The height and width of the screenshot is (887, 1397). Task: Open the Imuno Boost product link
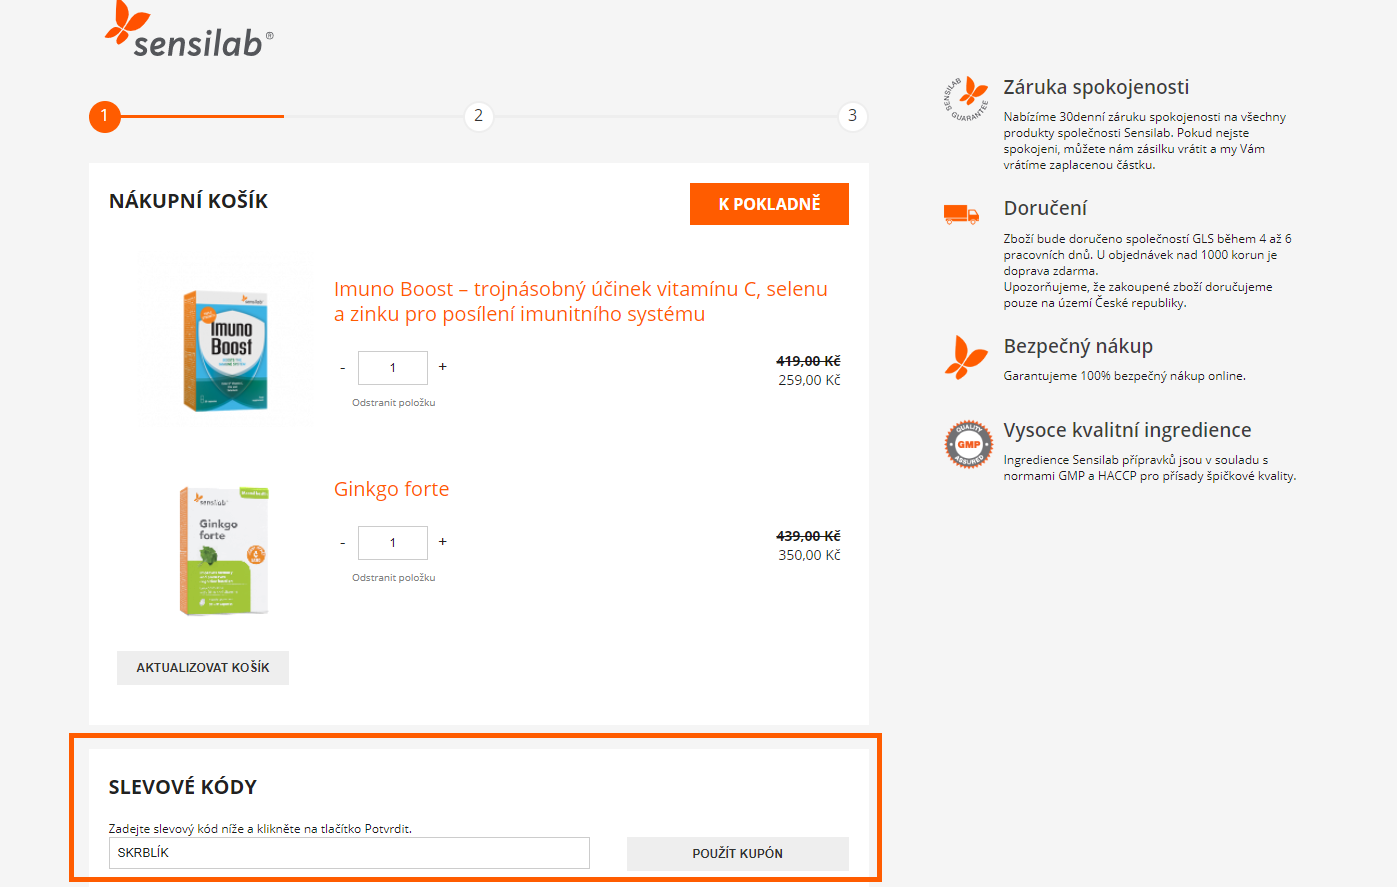point(581,301)
